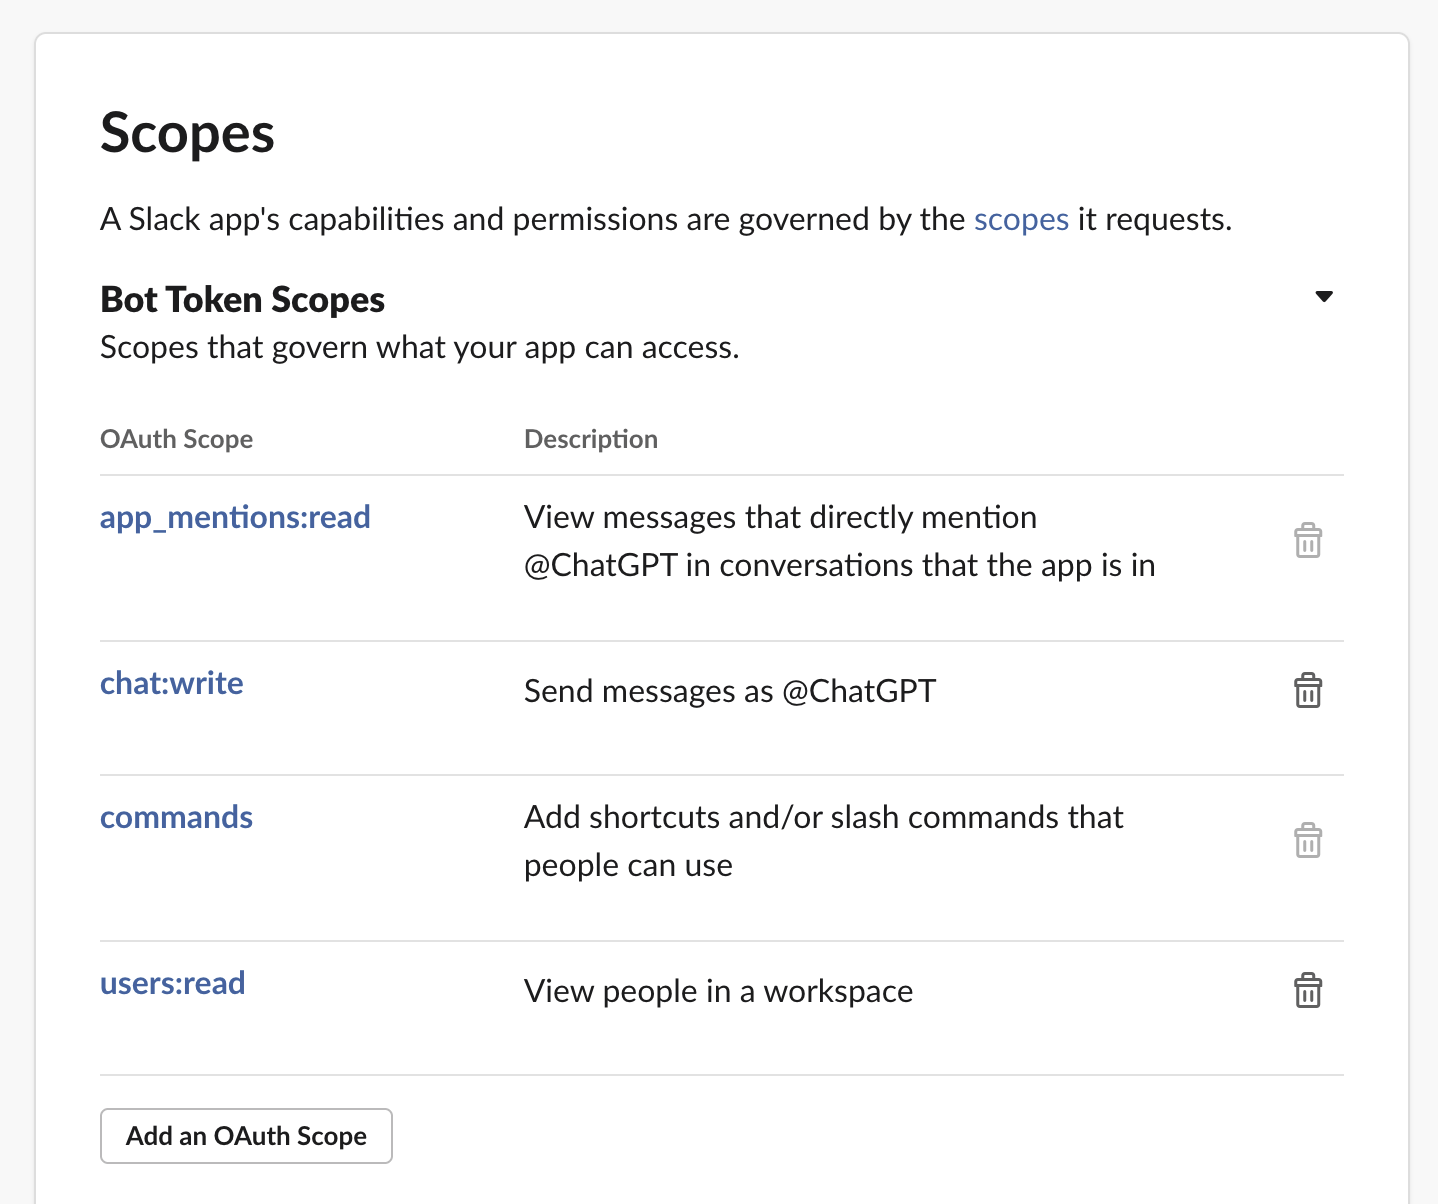Open the scopes documentation link
This screenshot has height=1204, width=1438.
[1021, 219]
